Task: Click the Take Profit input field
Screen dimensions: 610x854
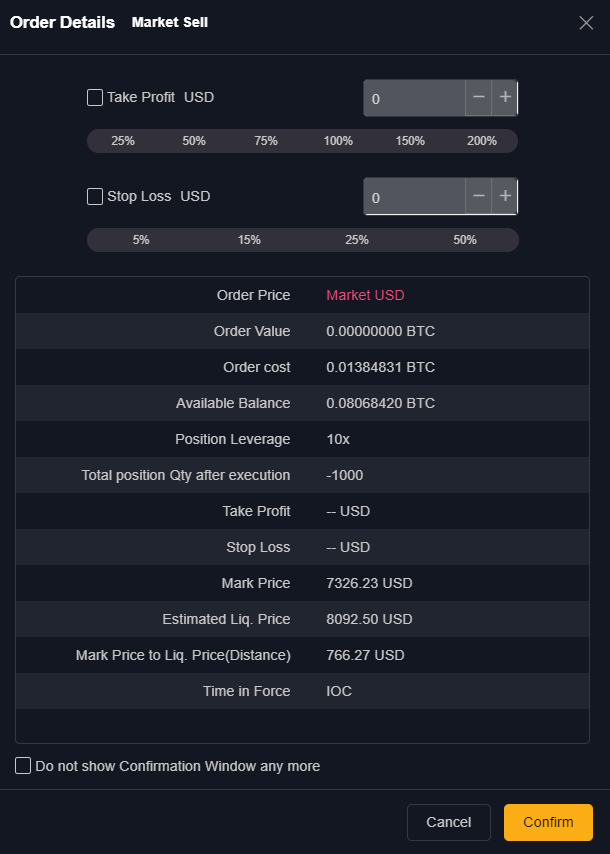Action: [414, 99]
